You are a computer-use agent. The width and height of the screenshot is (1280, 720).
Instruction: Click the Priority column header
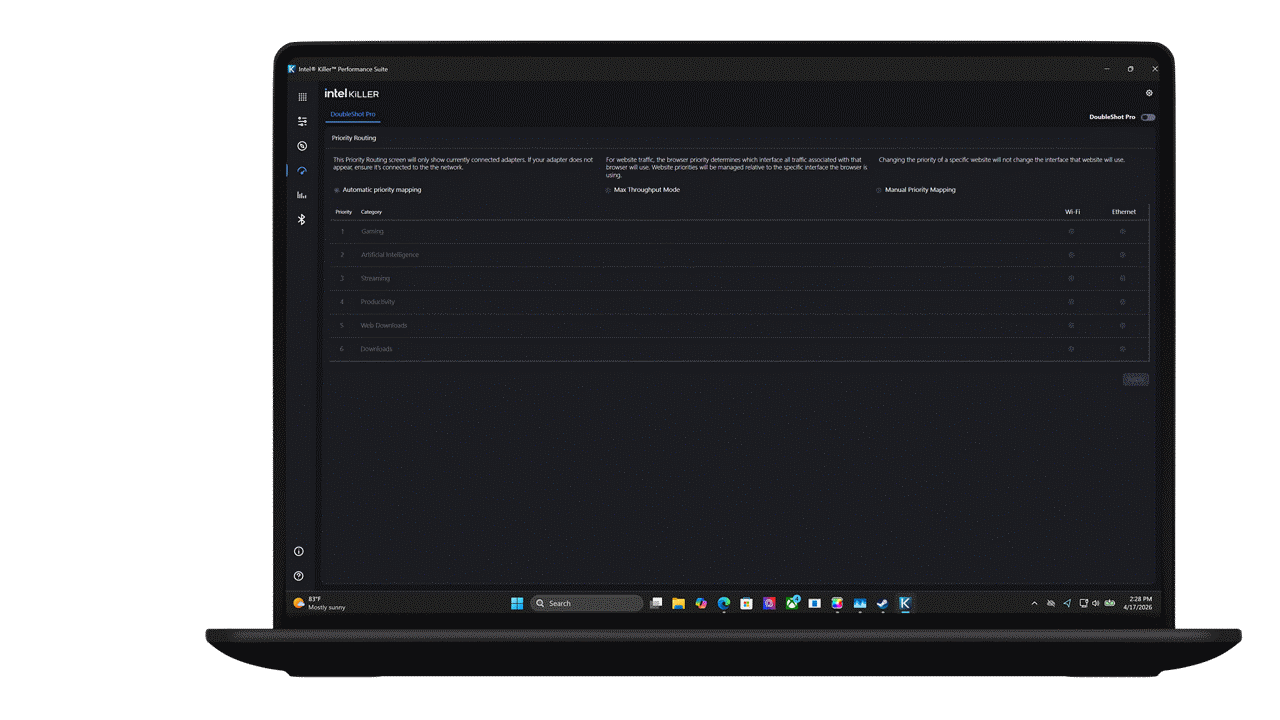[x=344, y=212]
